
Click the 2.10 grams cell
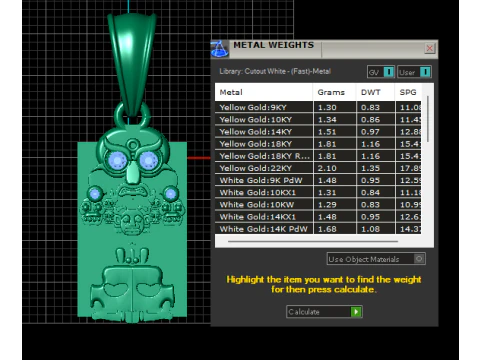coord(335,168)
